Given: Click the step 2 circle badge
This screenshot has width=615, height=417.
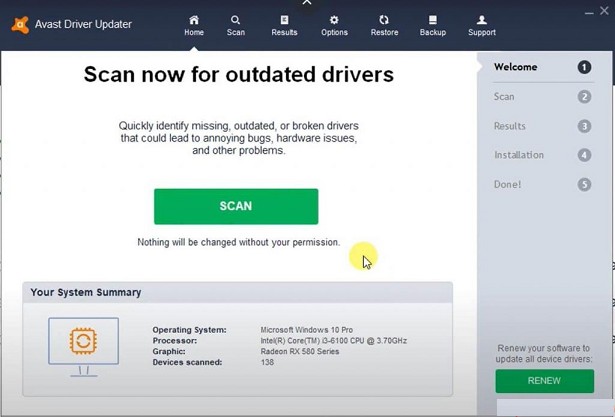Looking at the screenshot, I should (584, 97).
